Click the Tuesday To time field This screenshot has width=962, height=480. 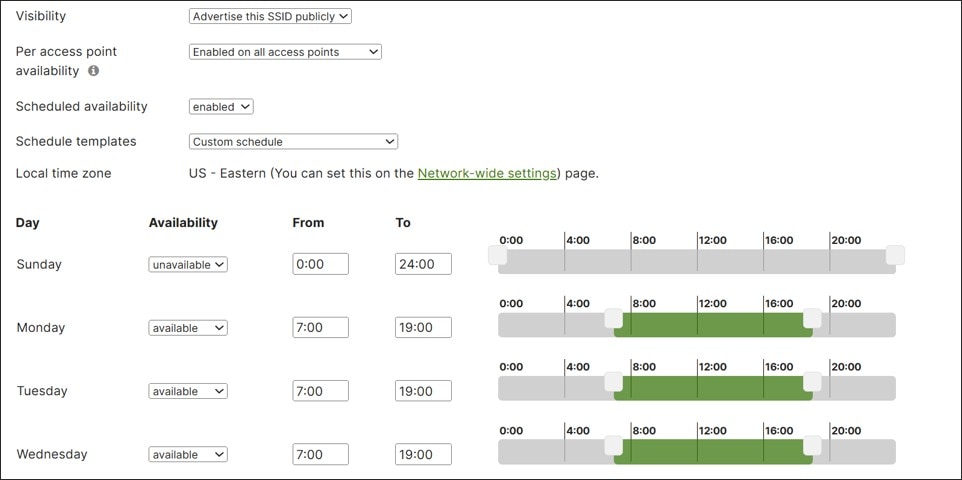[423, 391]
